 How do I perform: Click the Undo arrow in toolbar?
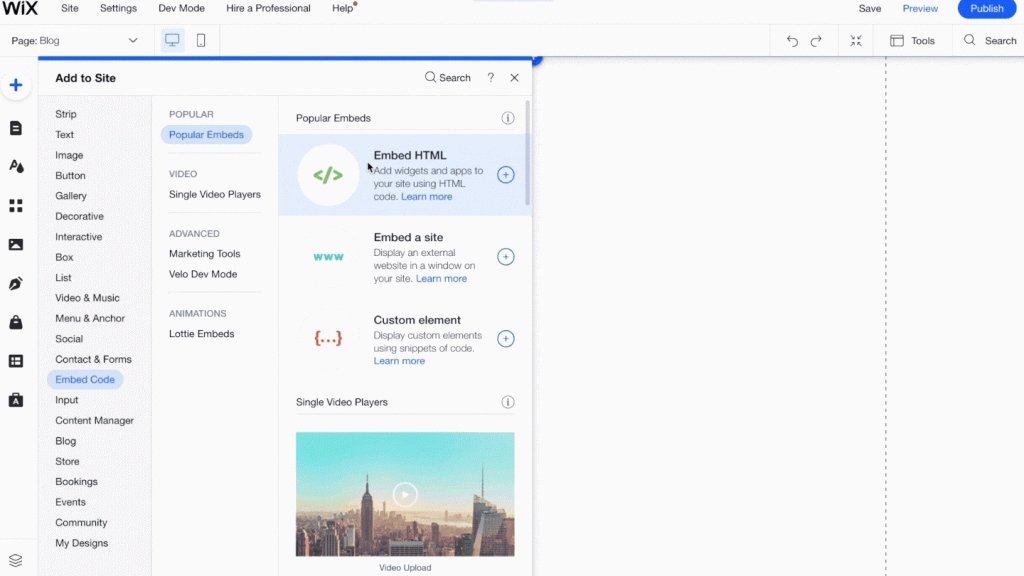click(792, 41)
